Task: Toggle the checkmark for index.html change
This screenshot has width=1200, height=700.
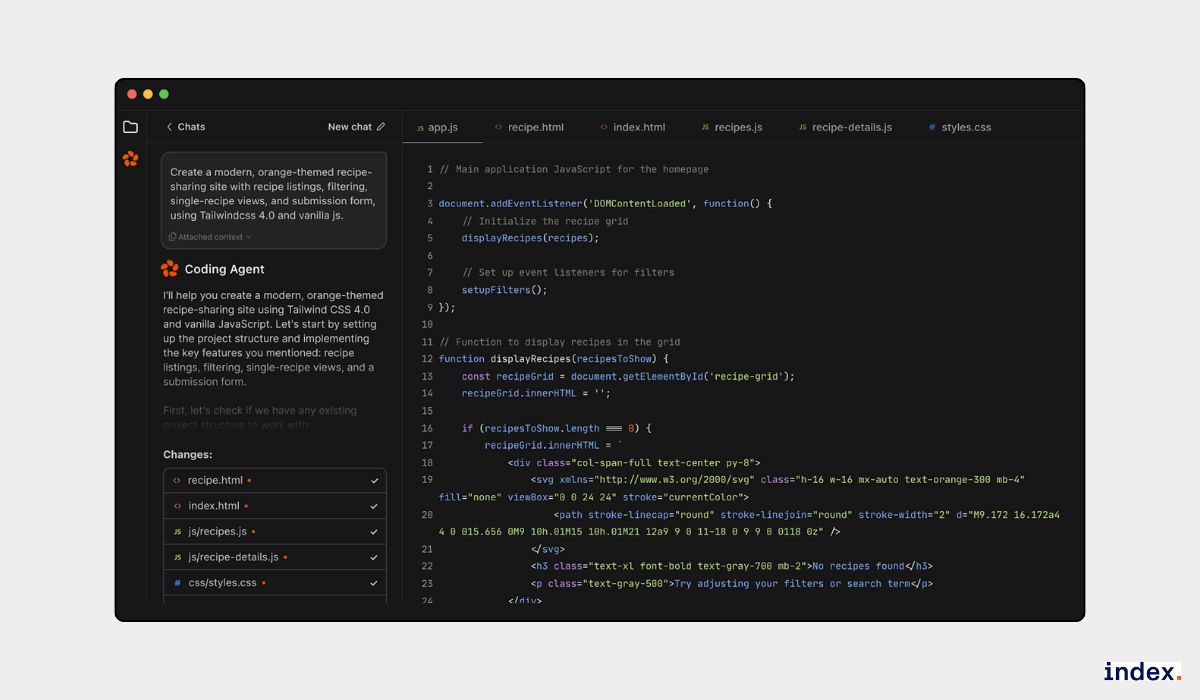Action: (x=374, y=506)
